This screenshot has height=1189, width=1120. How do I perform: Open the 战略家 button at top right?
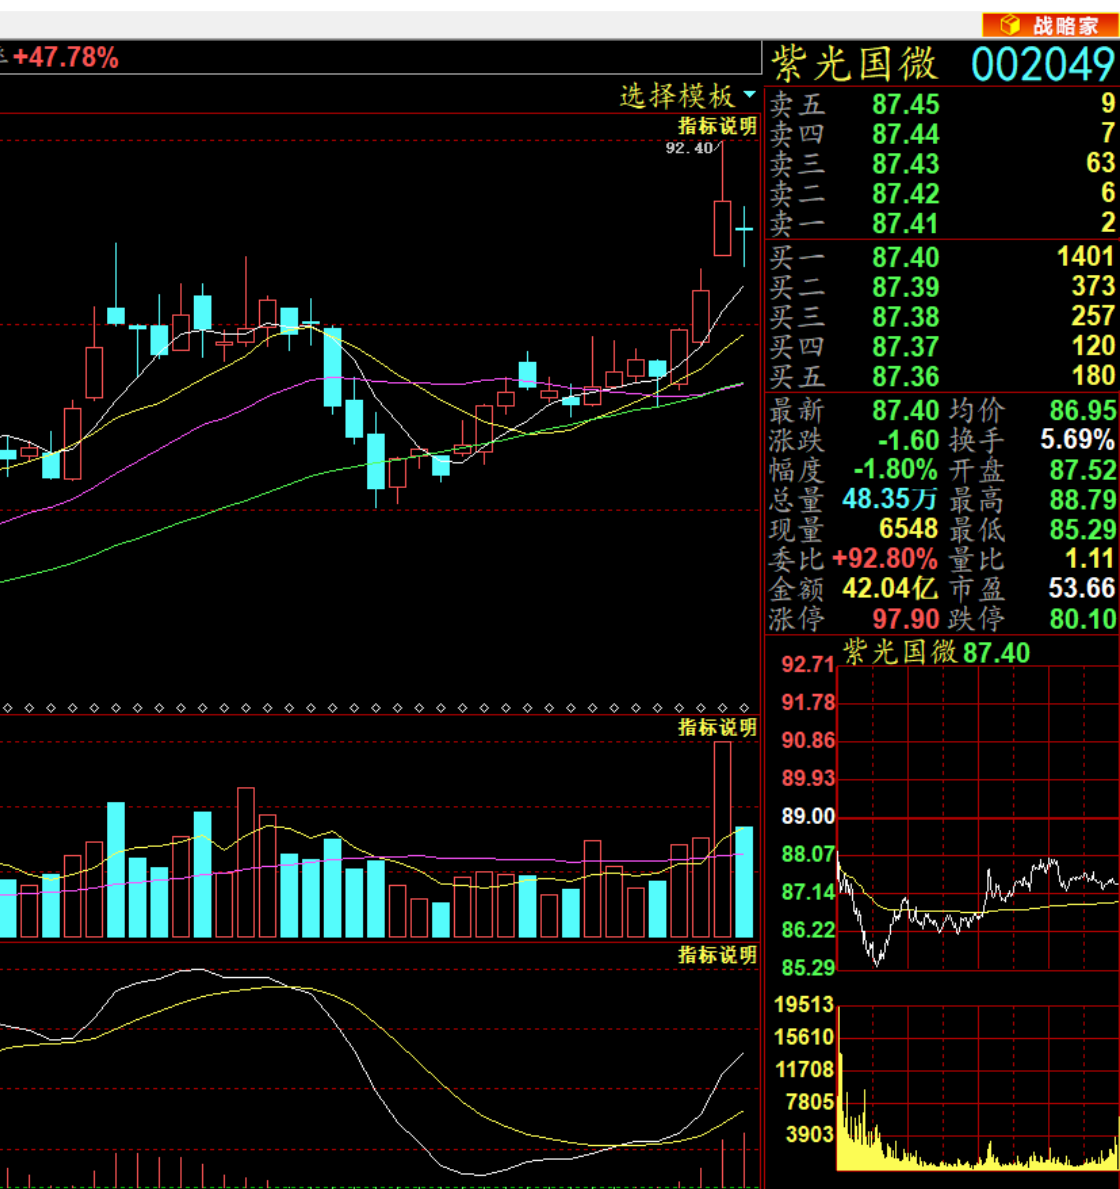1049,25
